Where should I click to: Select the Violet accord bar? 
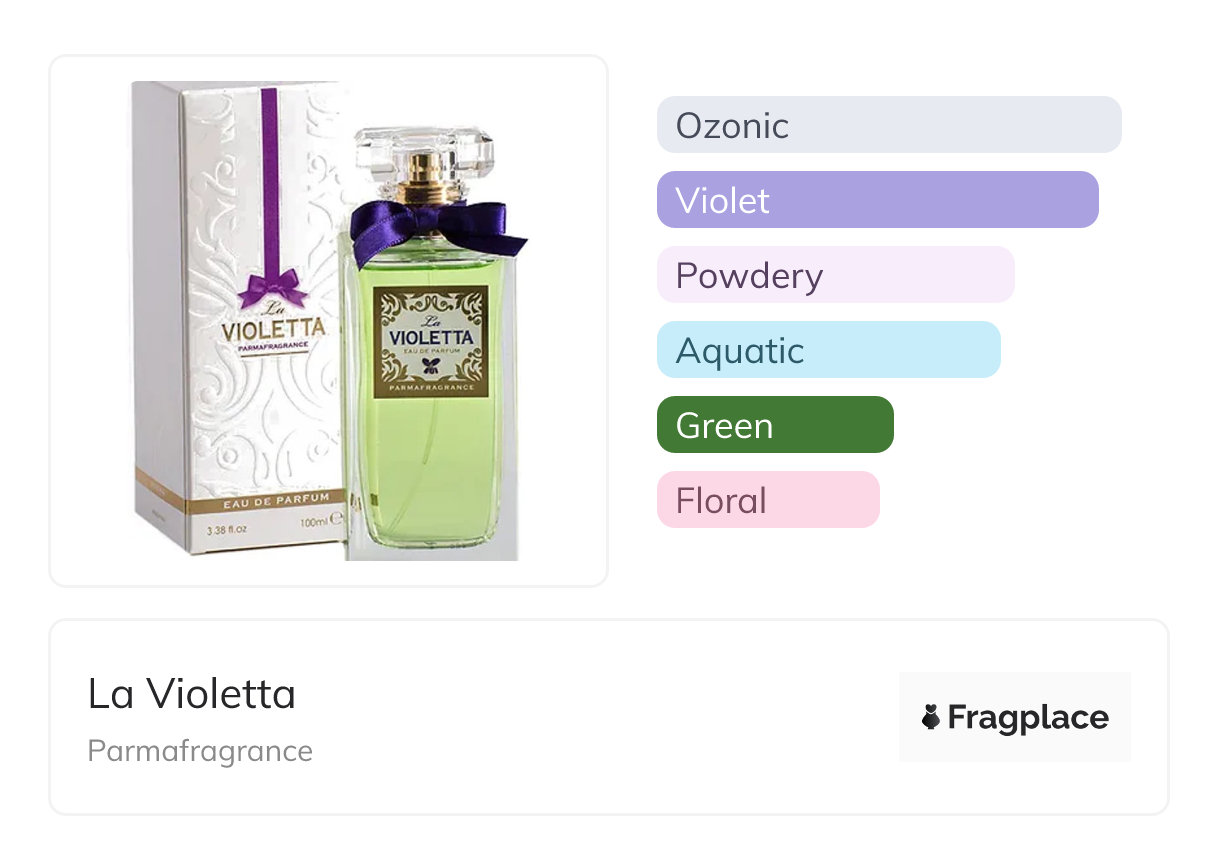tap(877, 200)
